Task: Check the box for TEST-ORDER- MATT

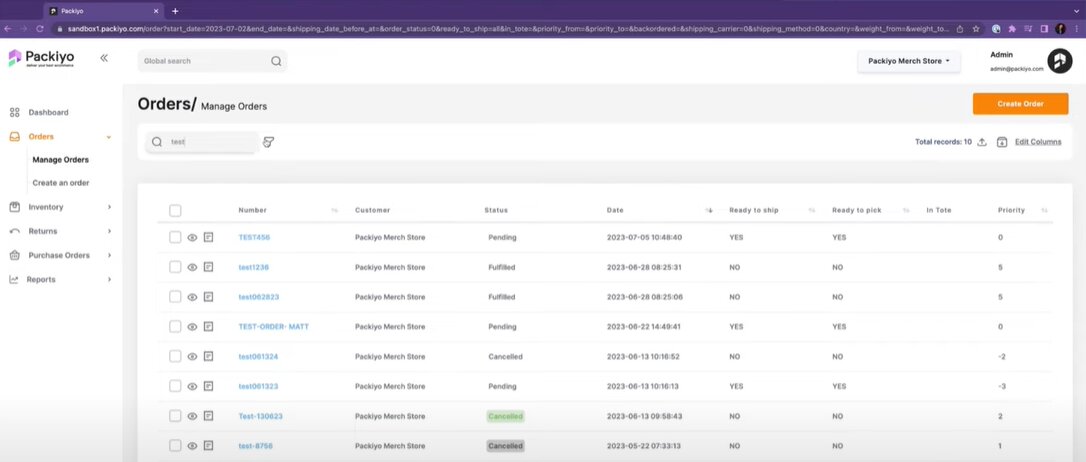Action: click(175, 327)
